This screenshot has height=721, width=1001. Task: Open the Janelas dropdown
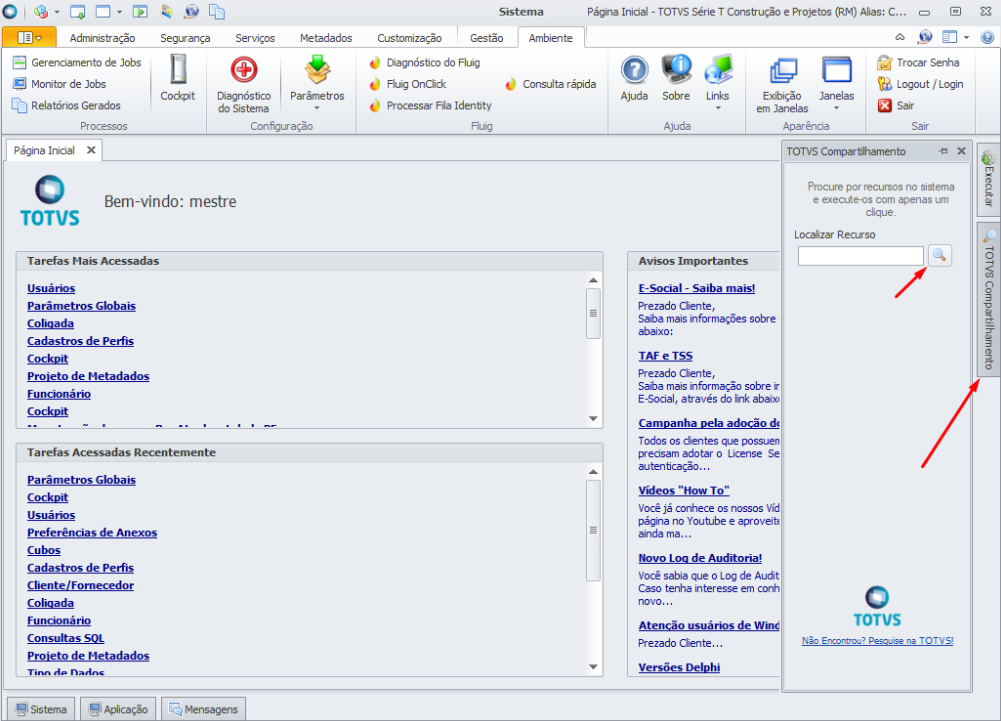pyautogui.click(x=836, y=83)
